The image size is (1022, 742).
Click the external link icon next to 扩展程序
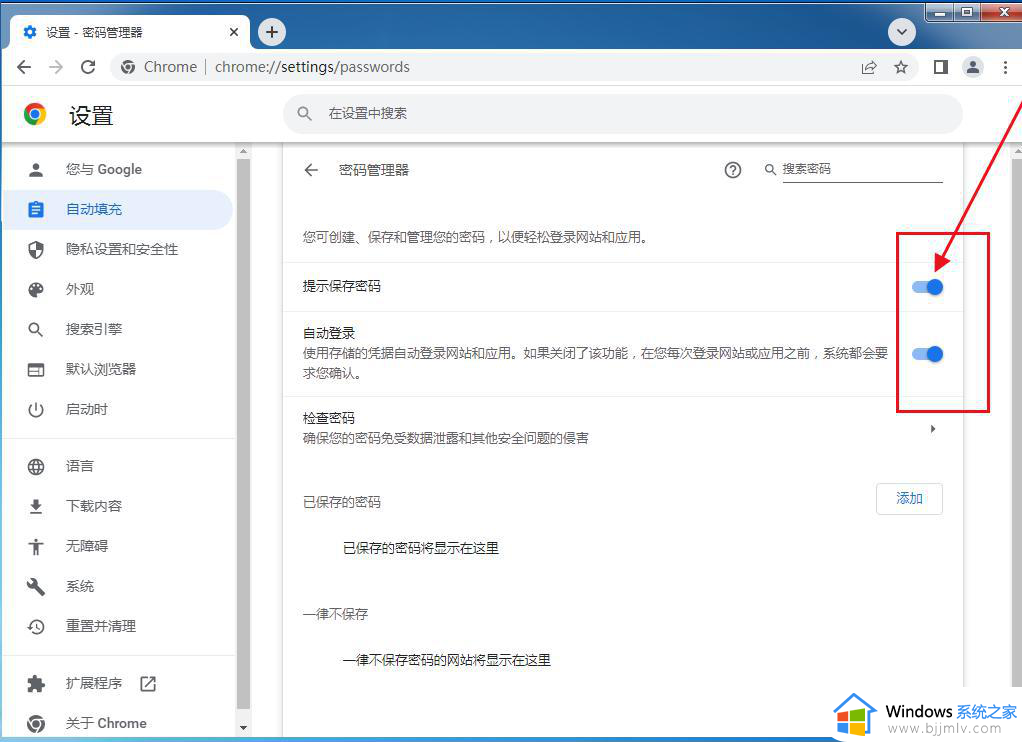149,683
